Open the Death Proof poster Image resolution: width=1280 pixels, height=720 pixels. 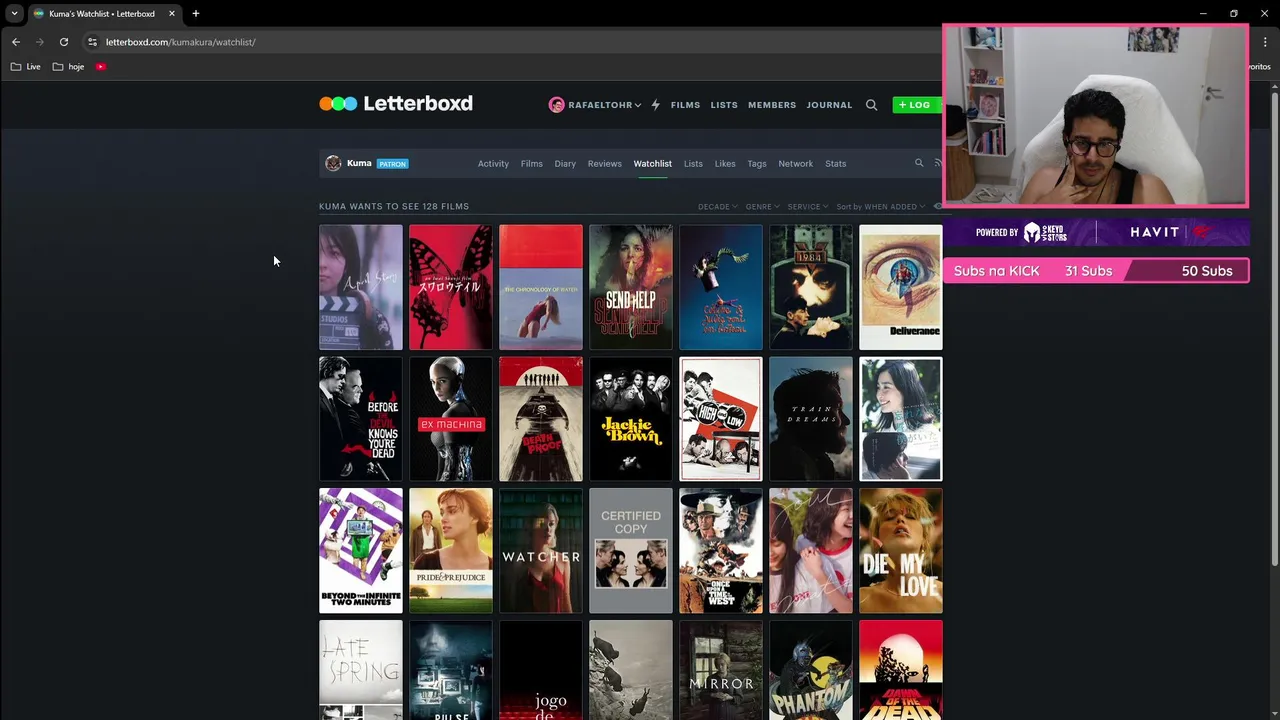point(541,419)
